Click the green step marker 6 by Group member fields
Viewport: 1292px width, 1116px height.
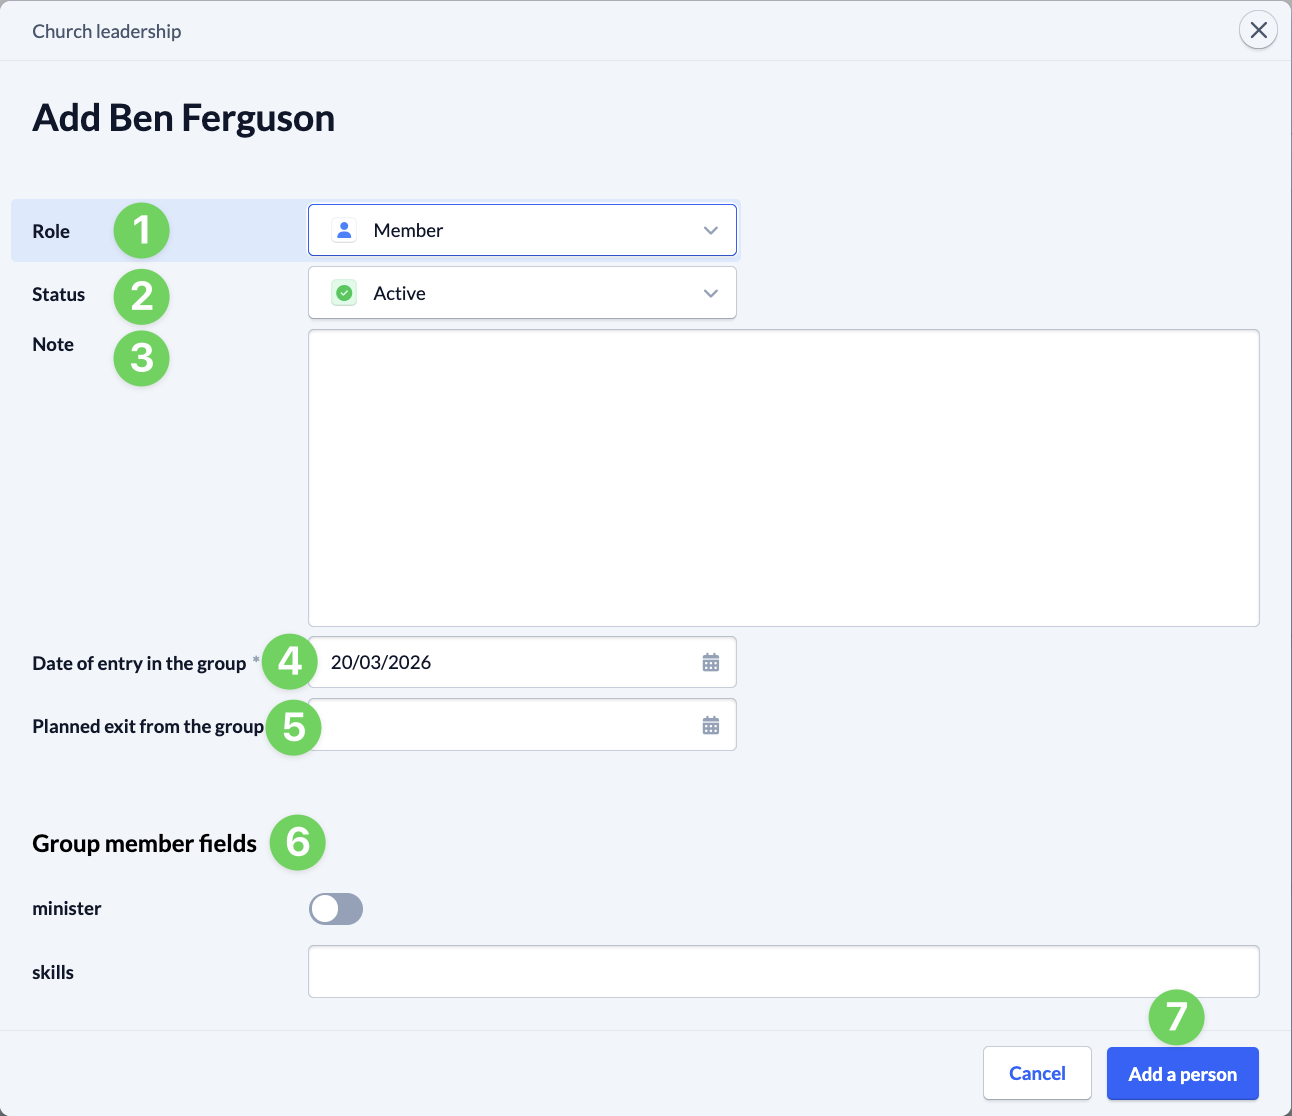[x=297, y=843]
